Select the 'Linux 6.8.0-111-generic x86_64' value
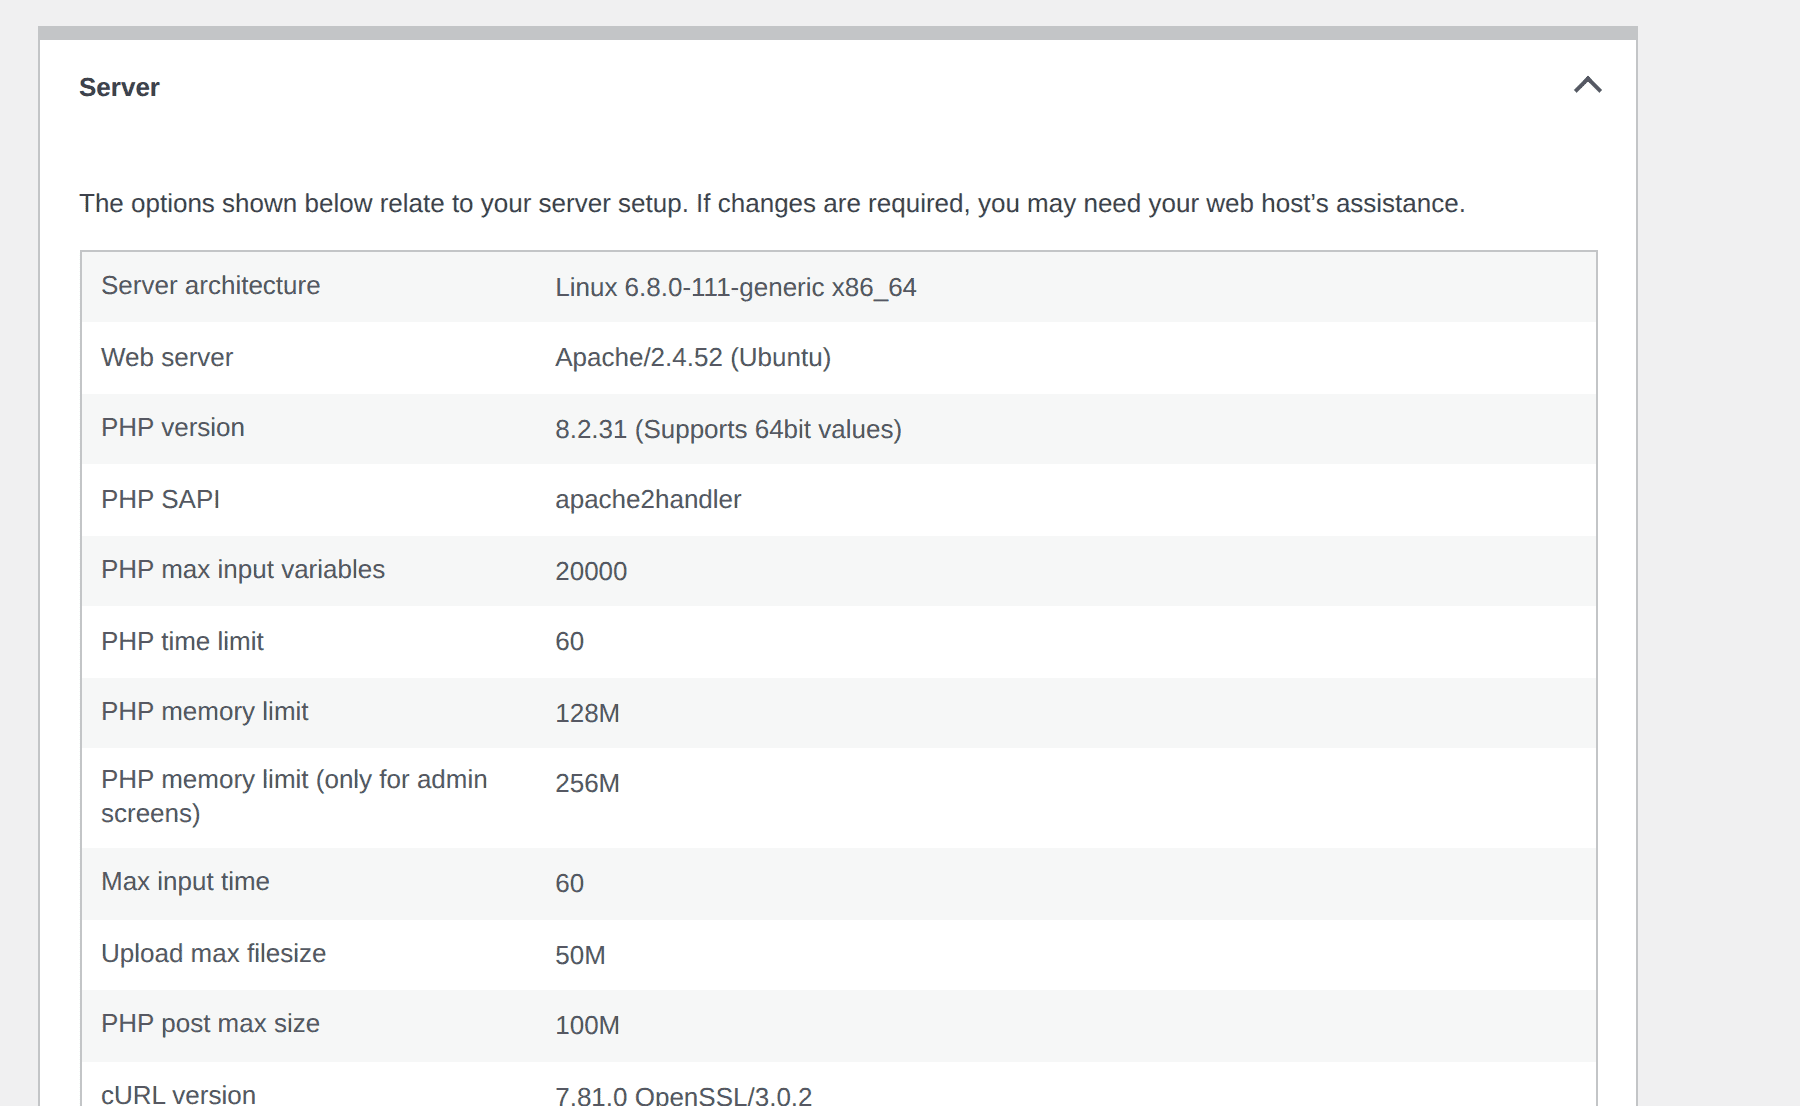 coord(736,288)
